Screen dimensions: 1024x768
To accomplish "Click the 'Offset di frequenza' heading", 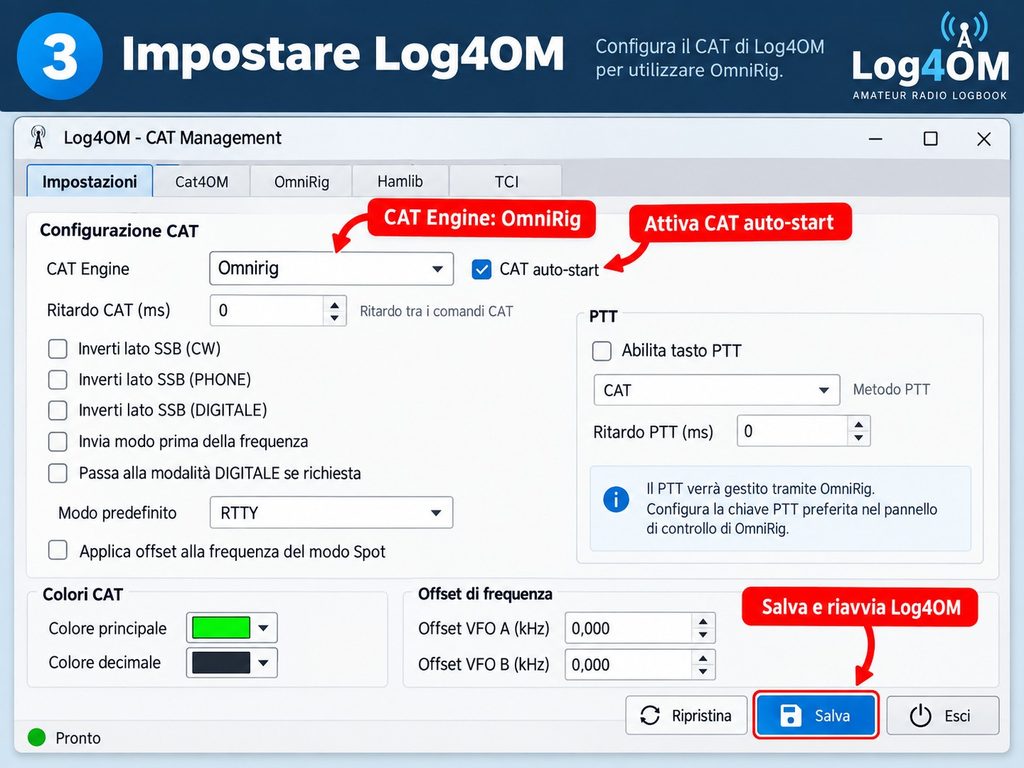I will [x=485, y=594].
